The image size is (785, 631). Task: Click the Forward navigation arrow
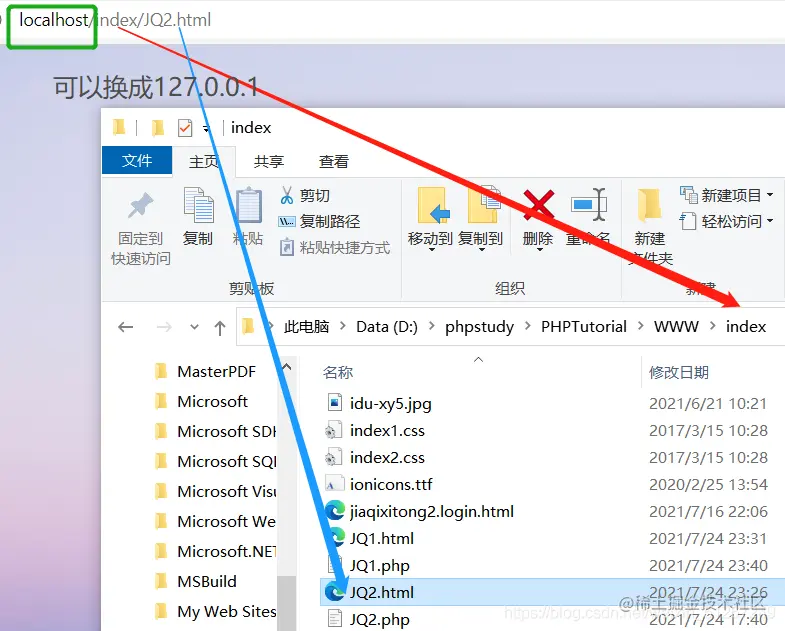point(164,328)
